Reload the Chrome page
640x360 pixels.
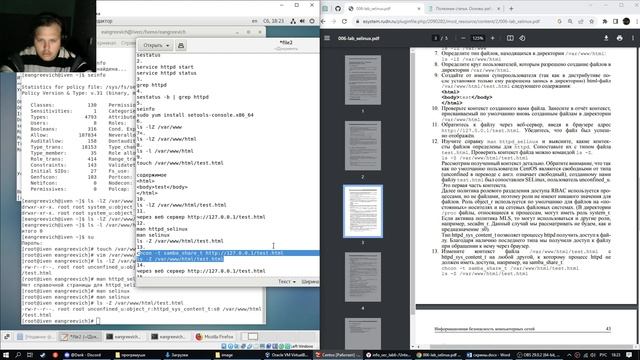click(x=344, y=21)
